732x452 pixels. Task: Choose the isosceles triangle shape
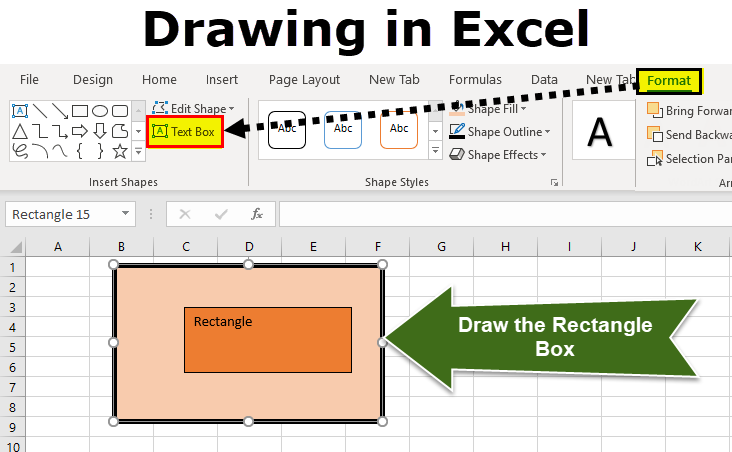point(18,131)
